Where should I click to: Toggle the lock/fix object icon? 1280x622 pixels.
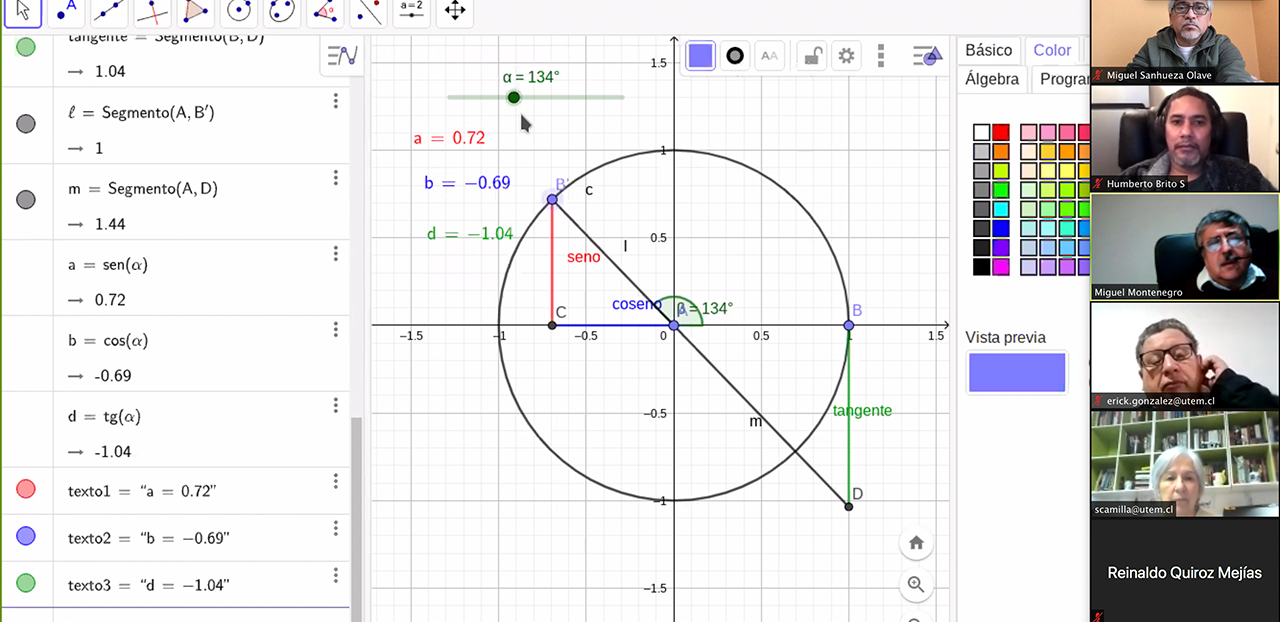[814, 56]
